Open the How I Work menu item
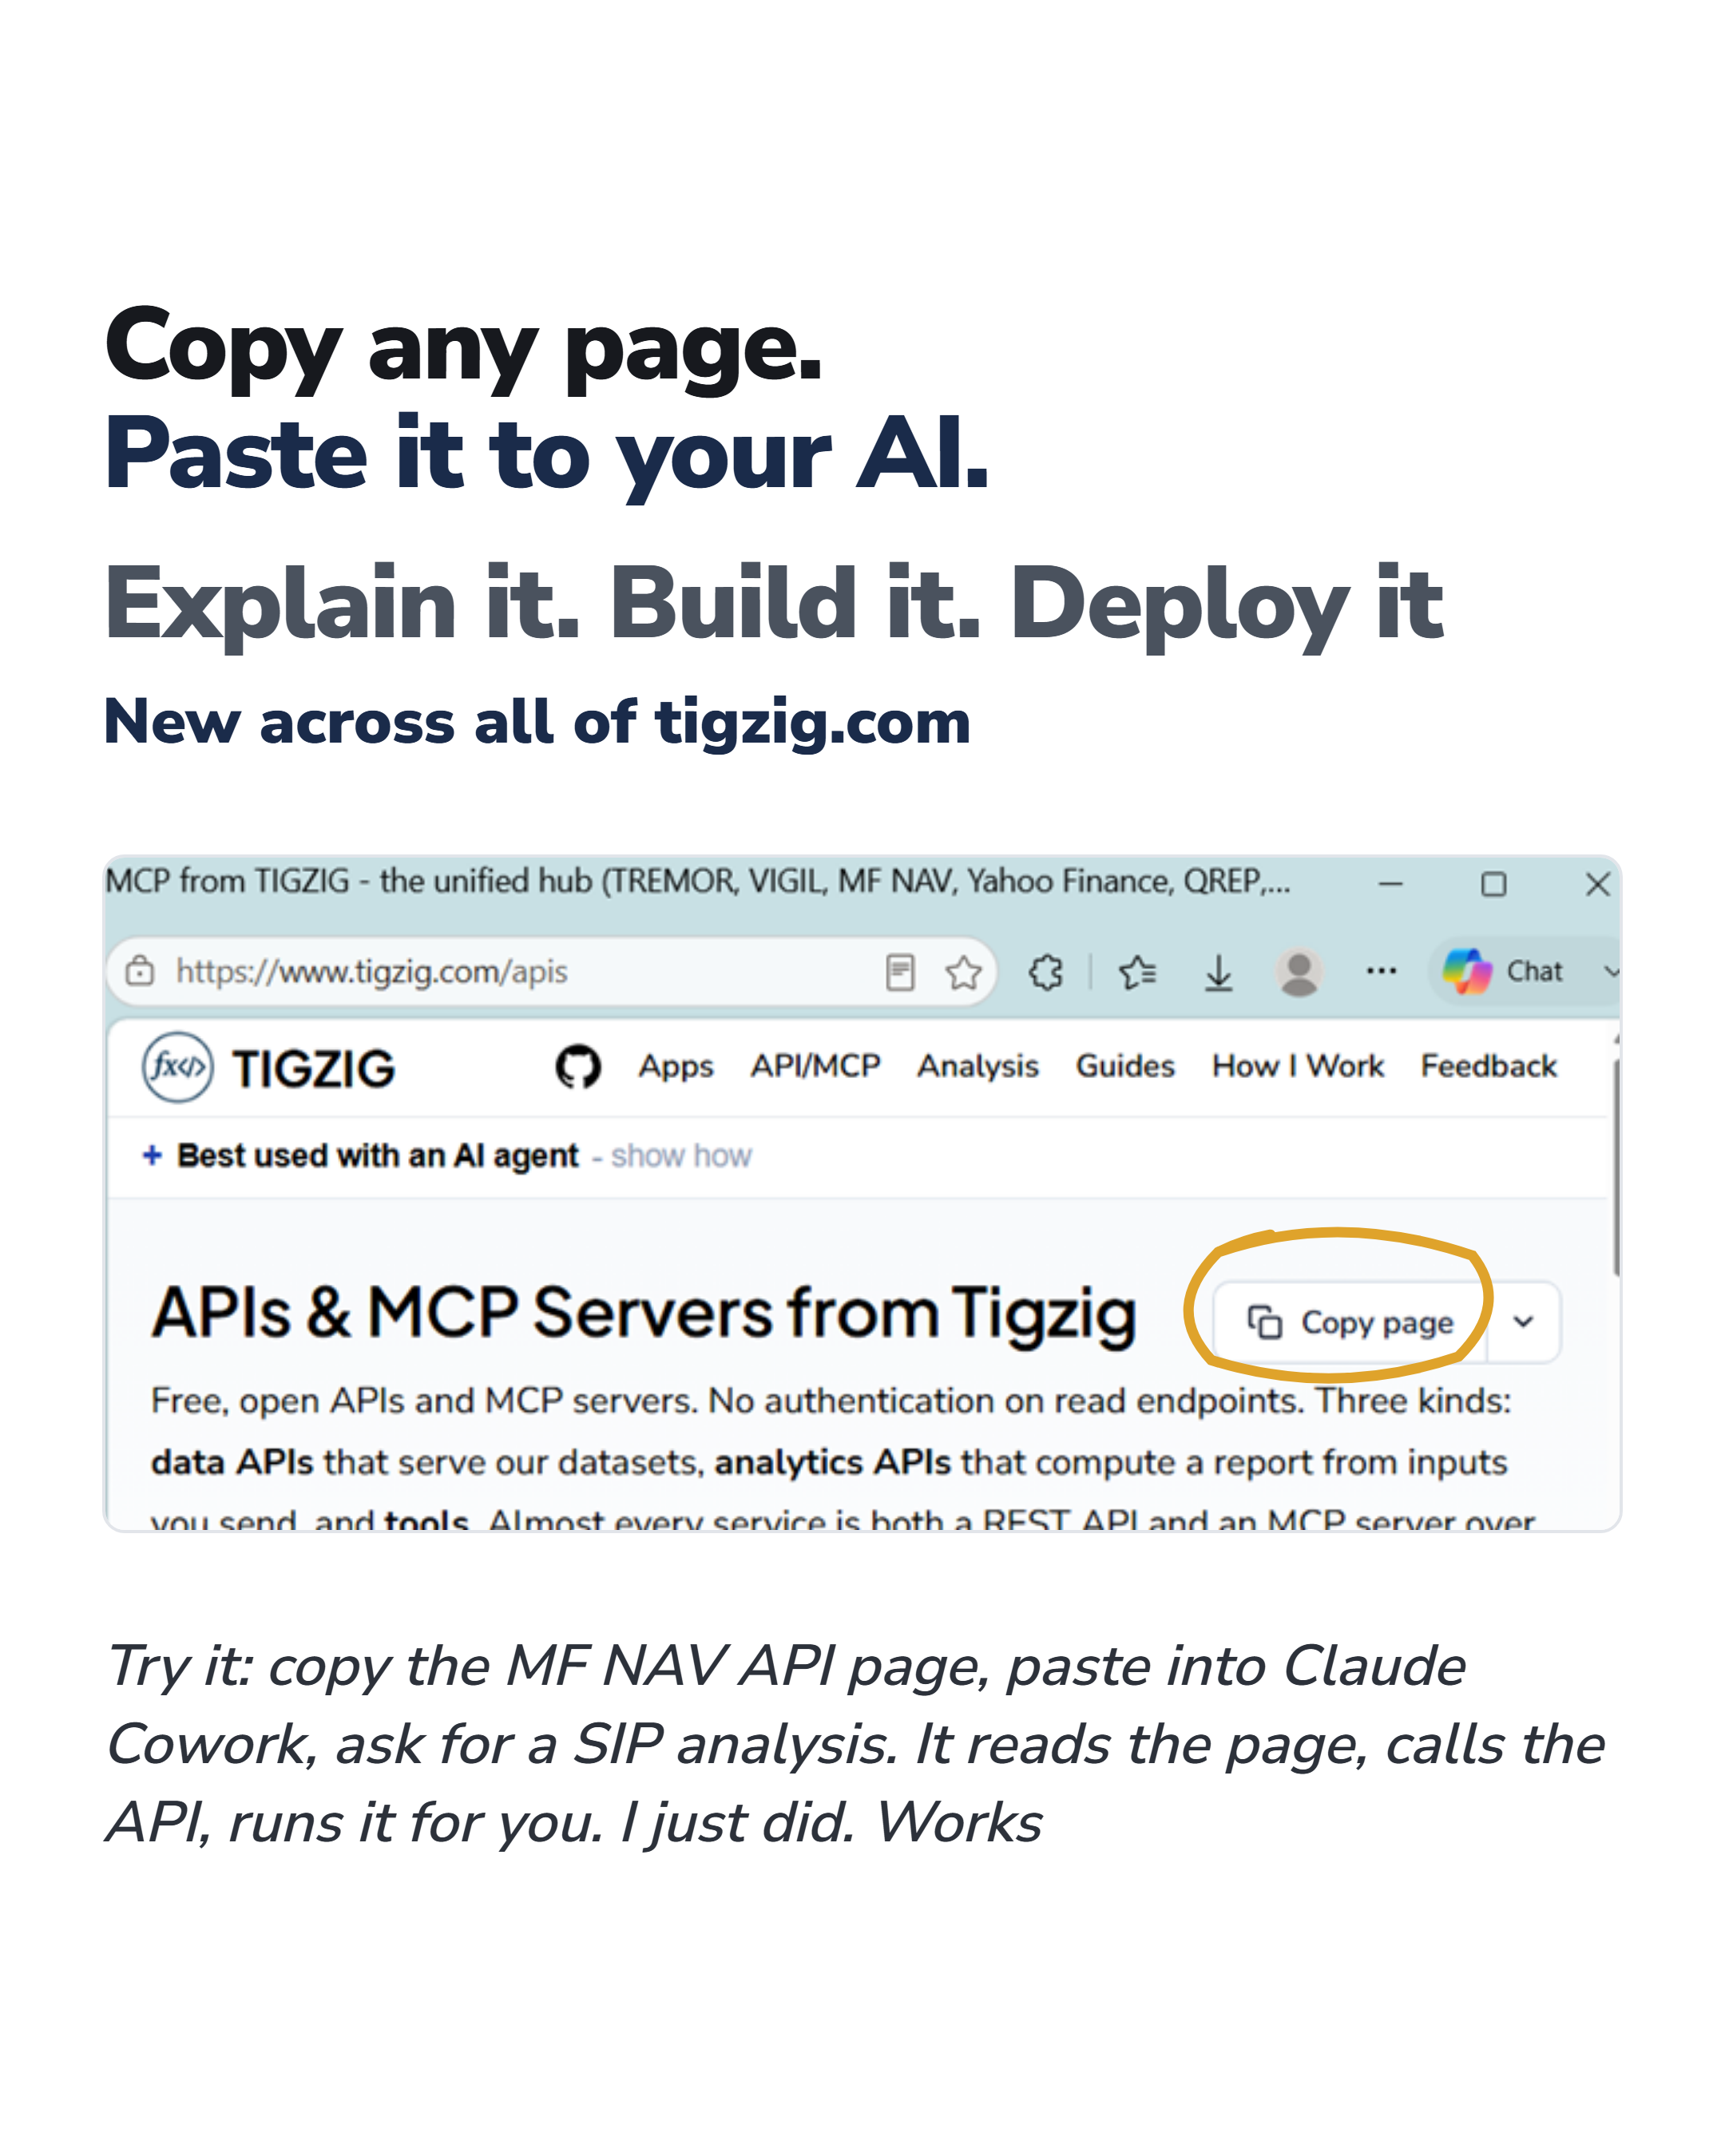The height and width of the screenshot is (2156, 1725). (1298, 1066)
